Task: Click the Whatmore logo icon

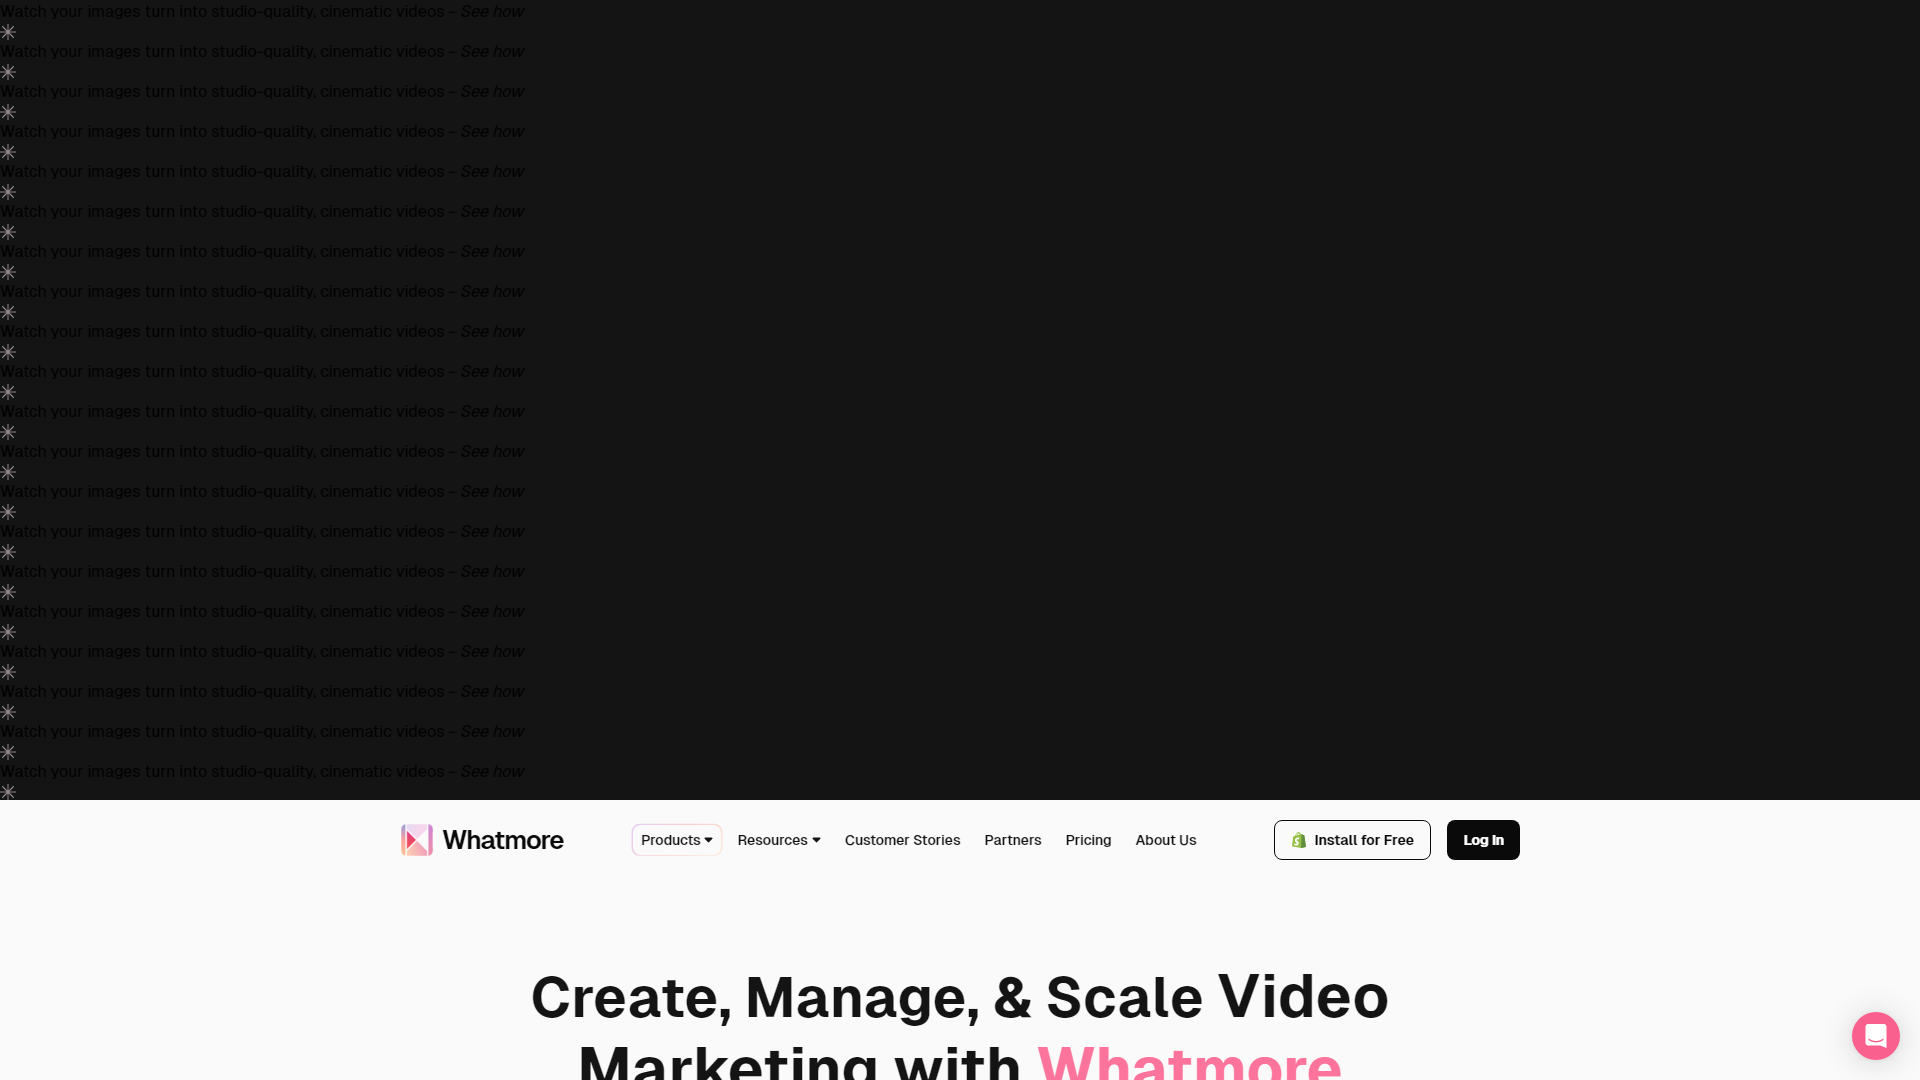Action: pos(415,840)
